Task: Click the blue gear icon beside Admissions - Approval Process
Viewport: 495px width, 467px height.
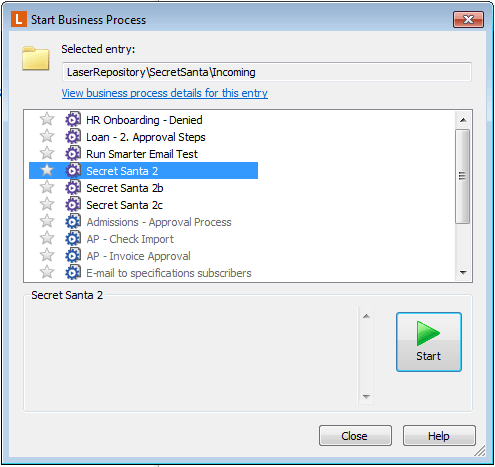Action: pos(73,221)
